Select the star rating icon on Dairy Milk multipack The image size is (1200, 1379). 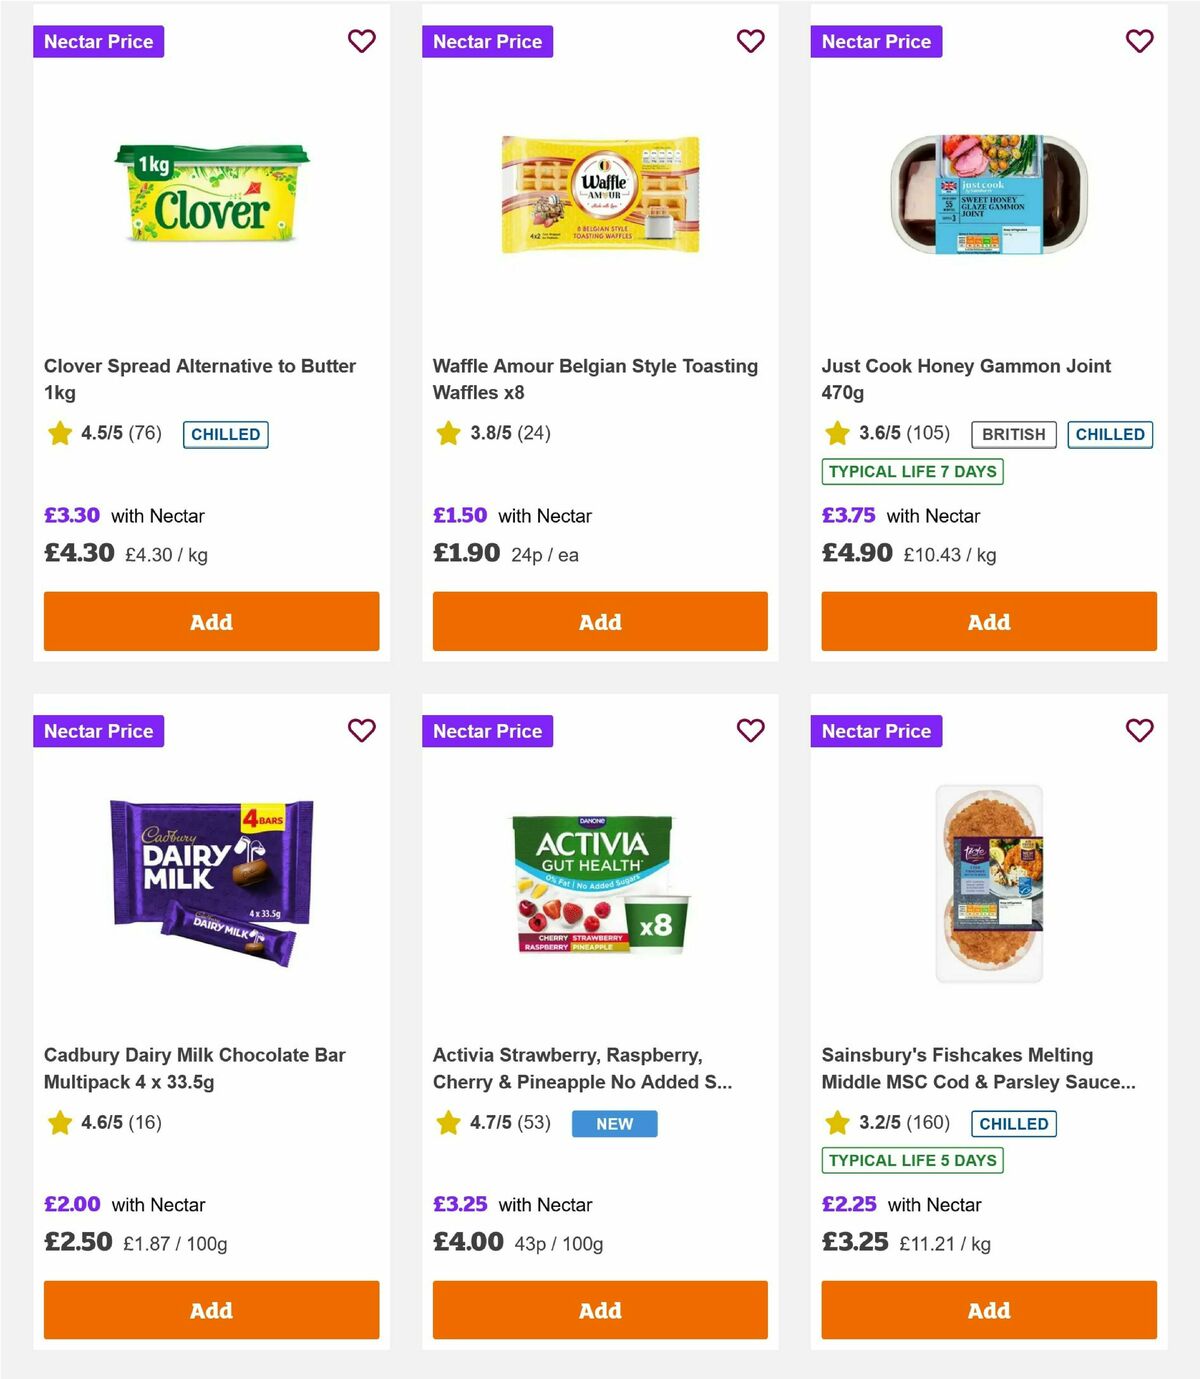click(59, 1123)
